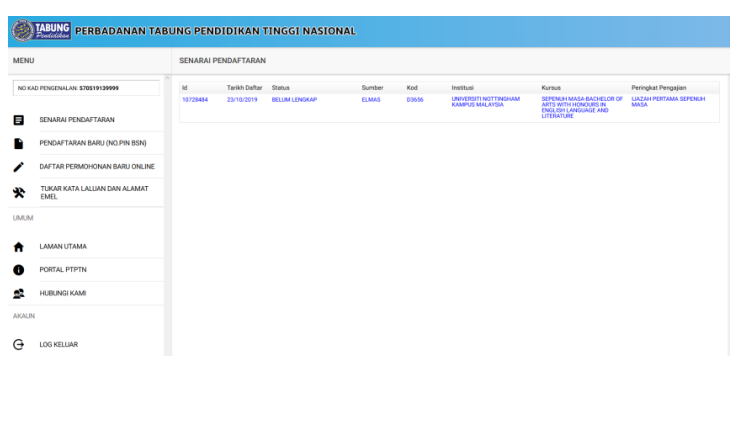This screenshot has width=738, height=435.
Task: Click Ijazah Pertama Sepenuh Masa link
Action: tap(668, 102)
